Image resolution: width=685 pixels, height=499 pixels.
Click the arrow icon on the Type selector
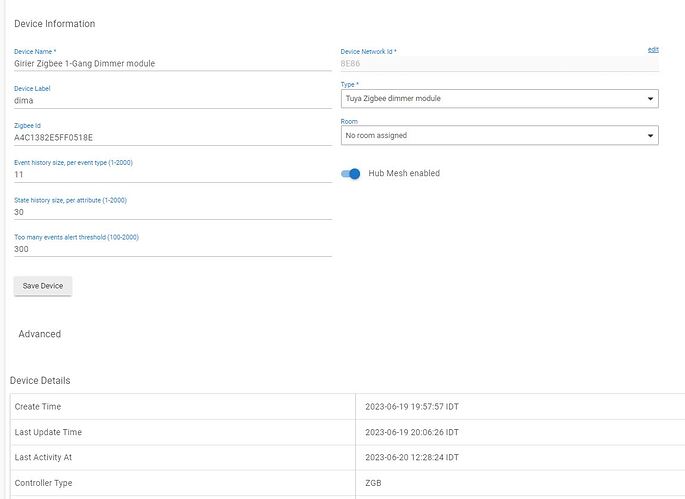651,99
